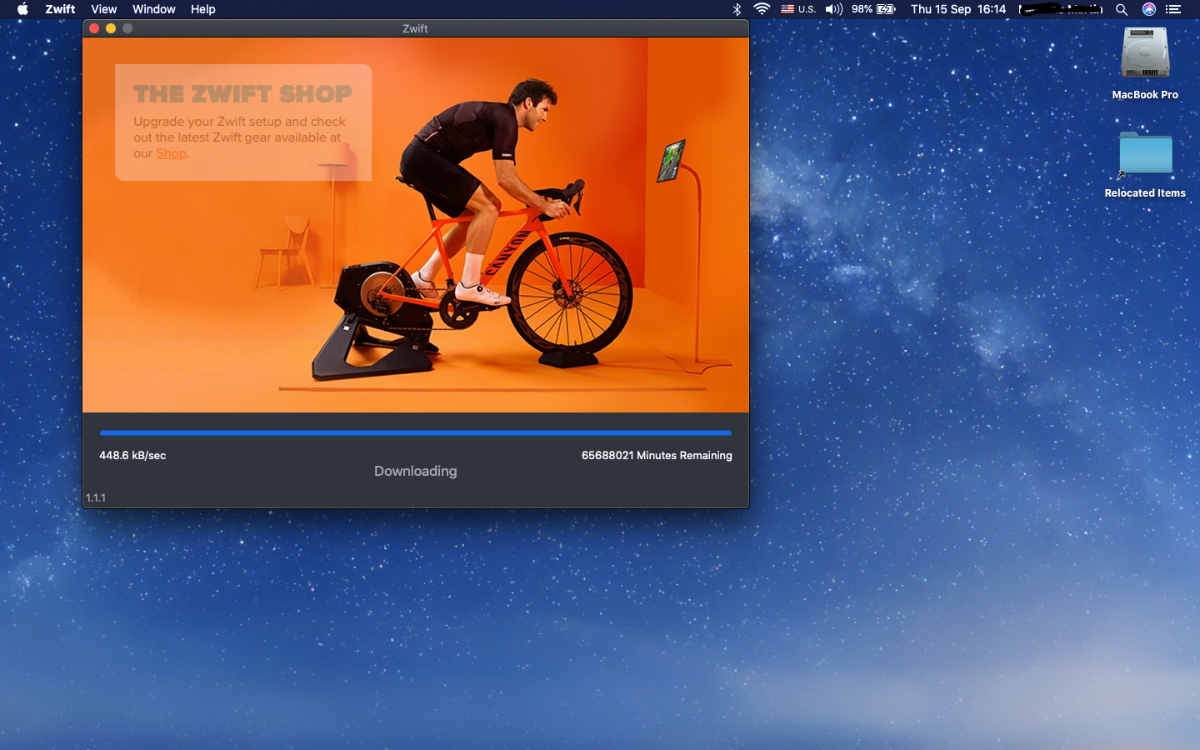Click the Zwift window title bar text
Viewport: 1200px width, 750px height.
[415, 28]
